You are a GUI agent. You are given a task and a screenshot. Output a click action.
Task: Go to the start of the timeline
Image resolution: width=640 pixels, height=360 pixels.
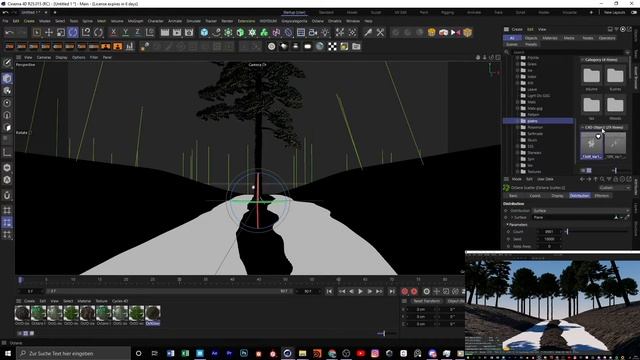[329, 291]
